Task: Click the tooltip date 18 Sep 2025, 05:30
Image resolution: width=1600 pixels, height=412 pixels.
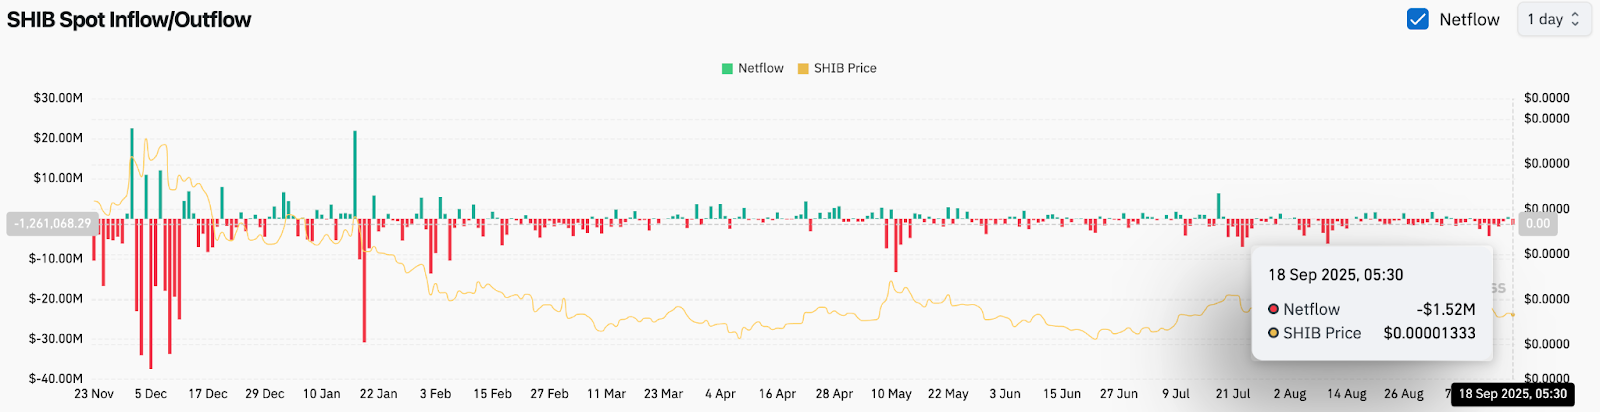Action: (x=1335, y=275)
